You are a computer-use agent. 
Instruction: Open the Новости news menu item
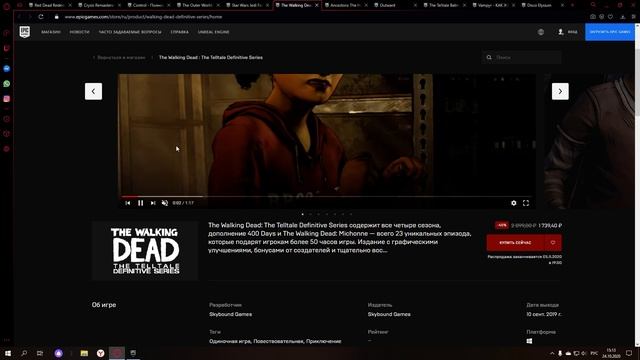(79, 32)
